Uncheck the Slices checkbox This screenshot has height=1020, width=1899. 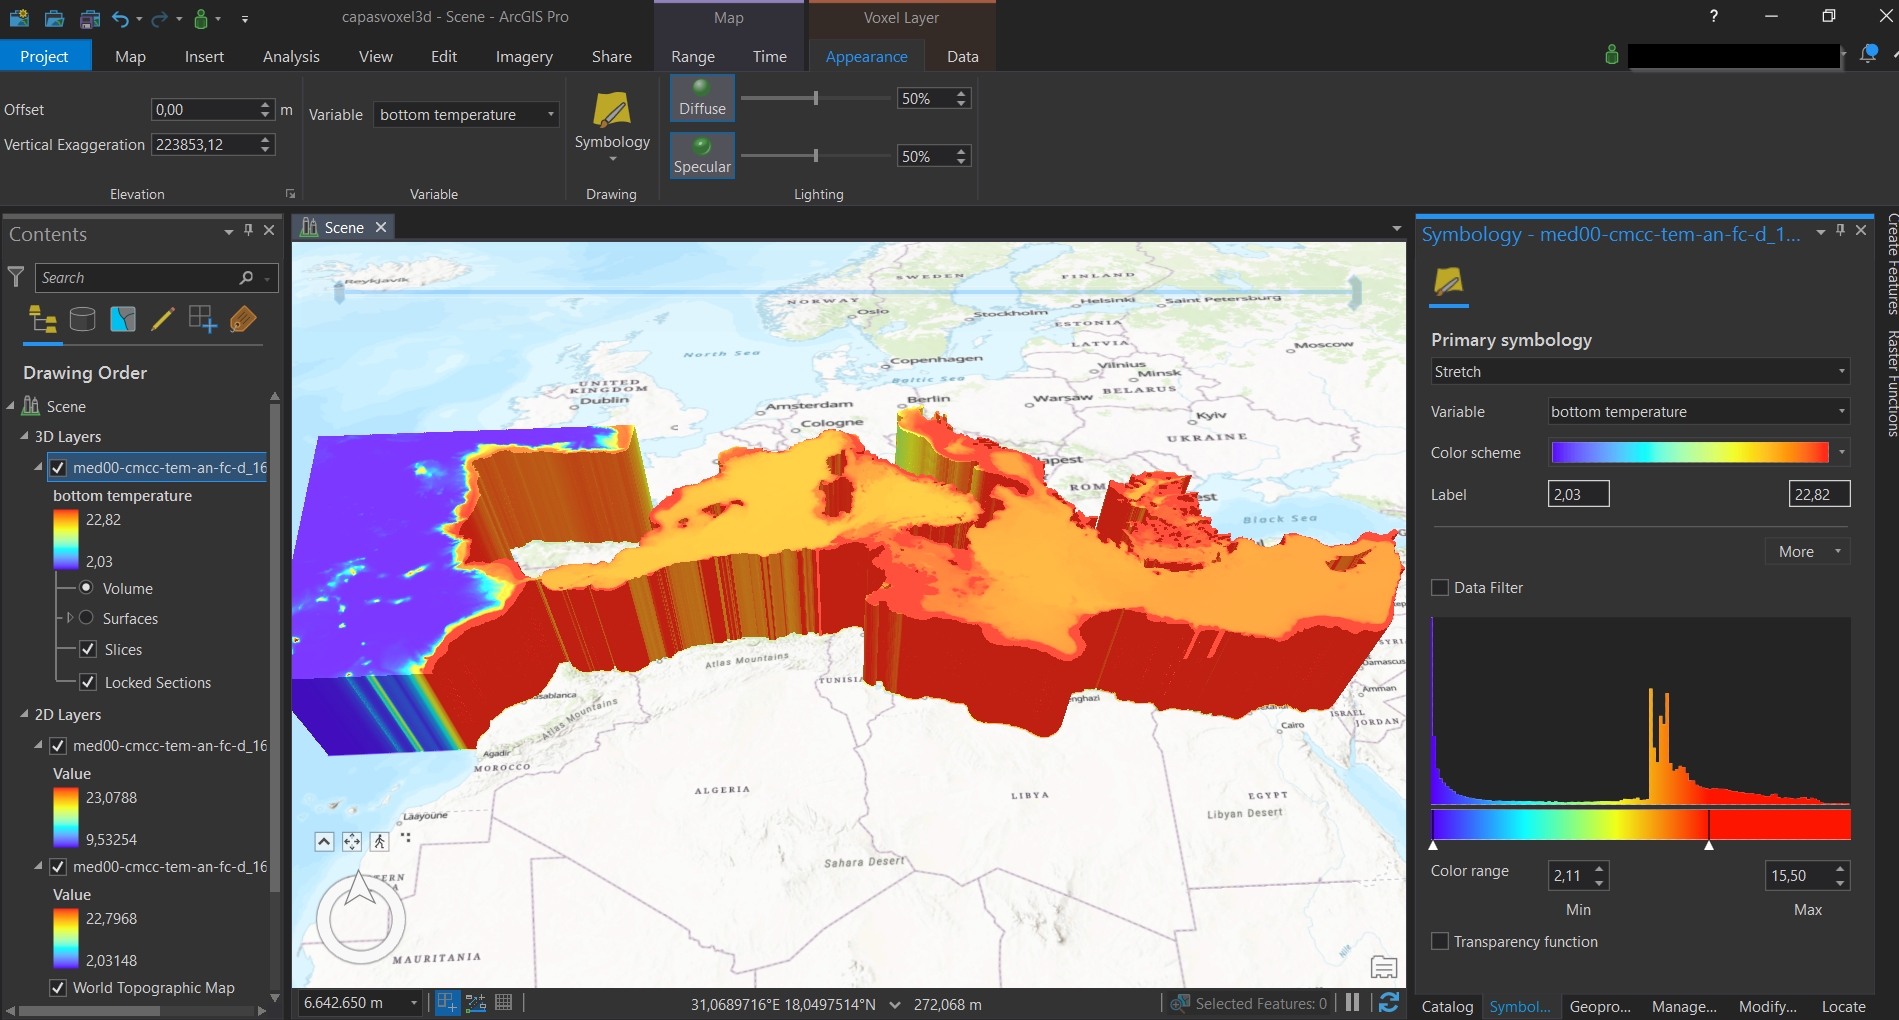(88, 650)
